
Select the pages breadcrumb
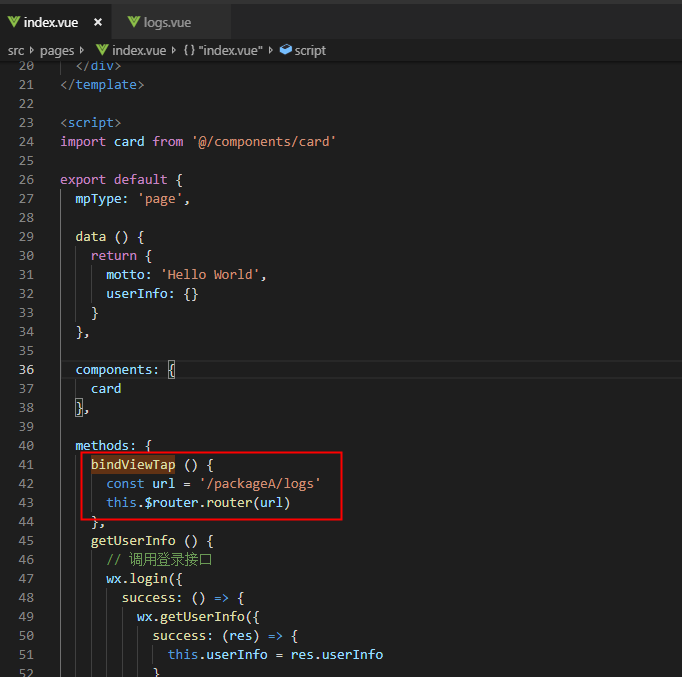point(57,51)
